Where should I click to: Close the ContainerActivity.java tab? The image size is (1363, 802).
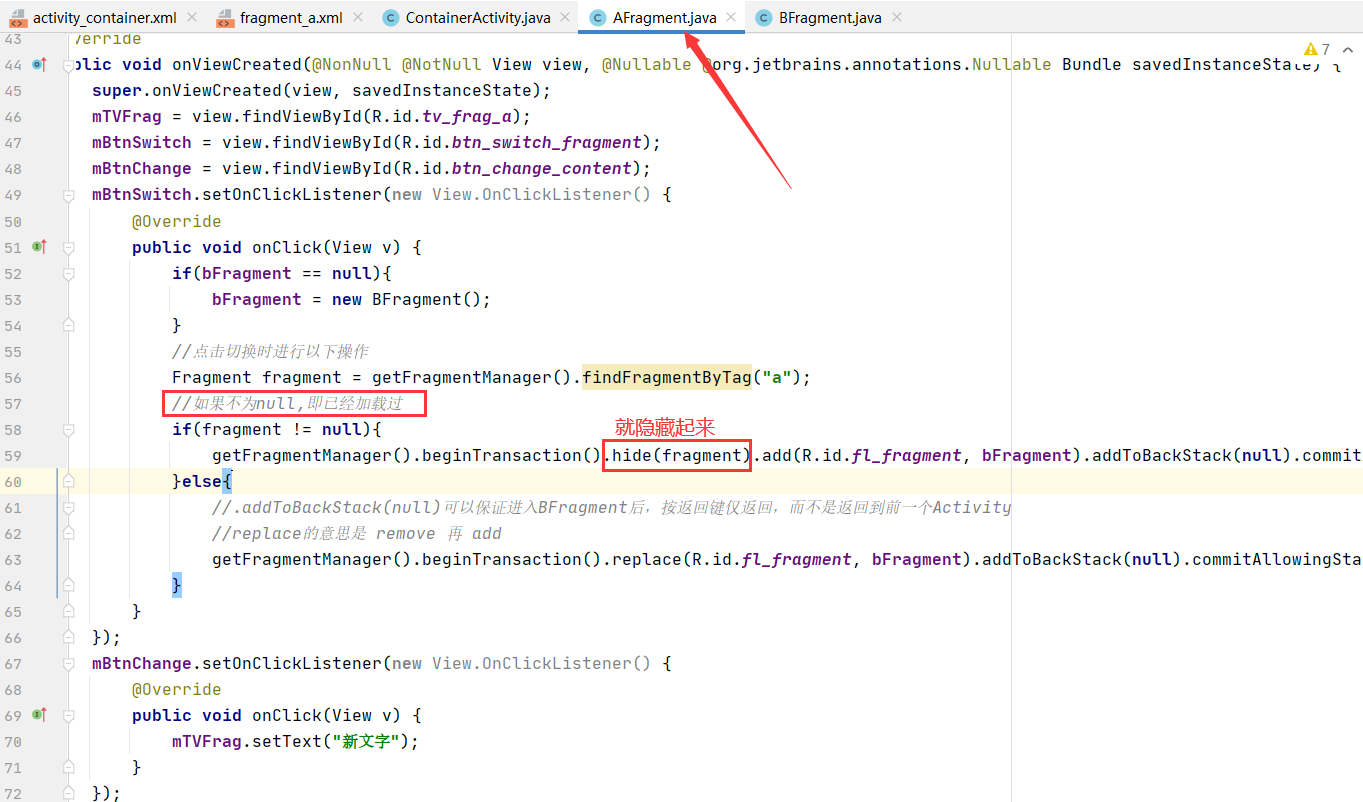click(x=566, y=18)
